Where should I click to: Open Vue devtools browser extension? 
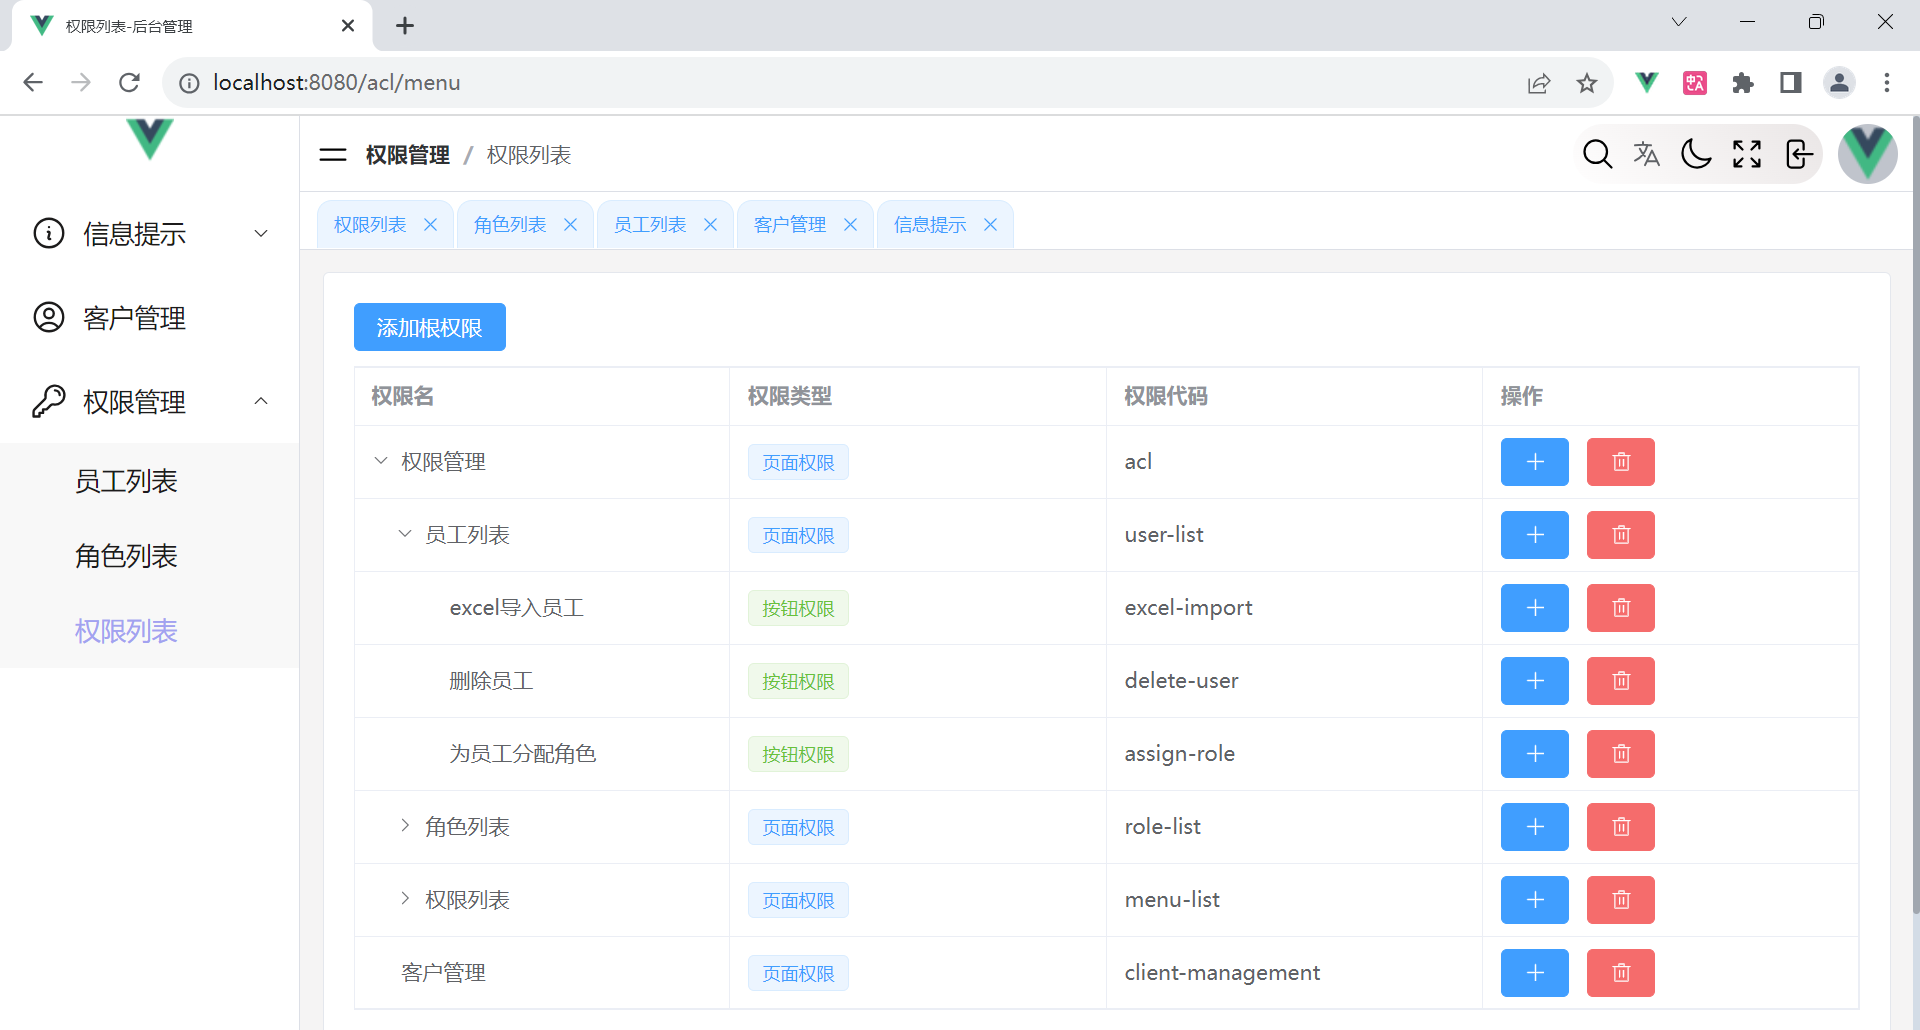pos(1647,82)
